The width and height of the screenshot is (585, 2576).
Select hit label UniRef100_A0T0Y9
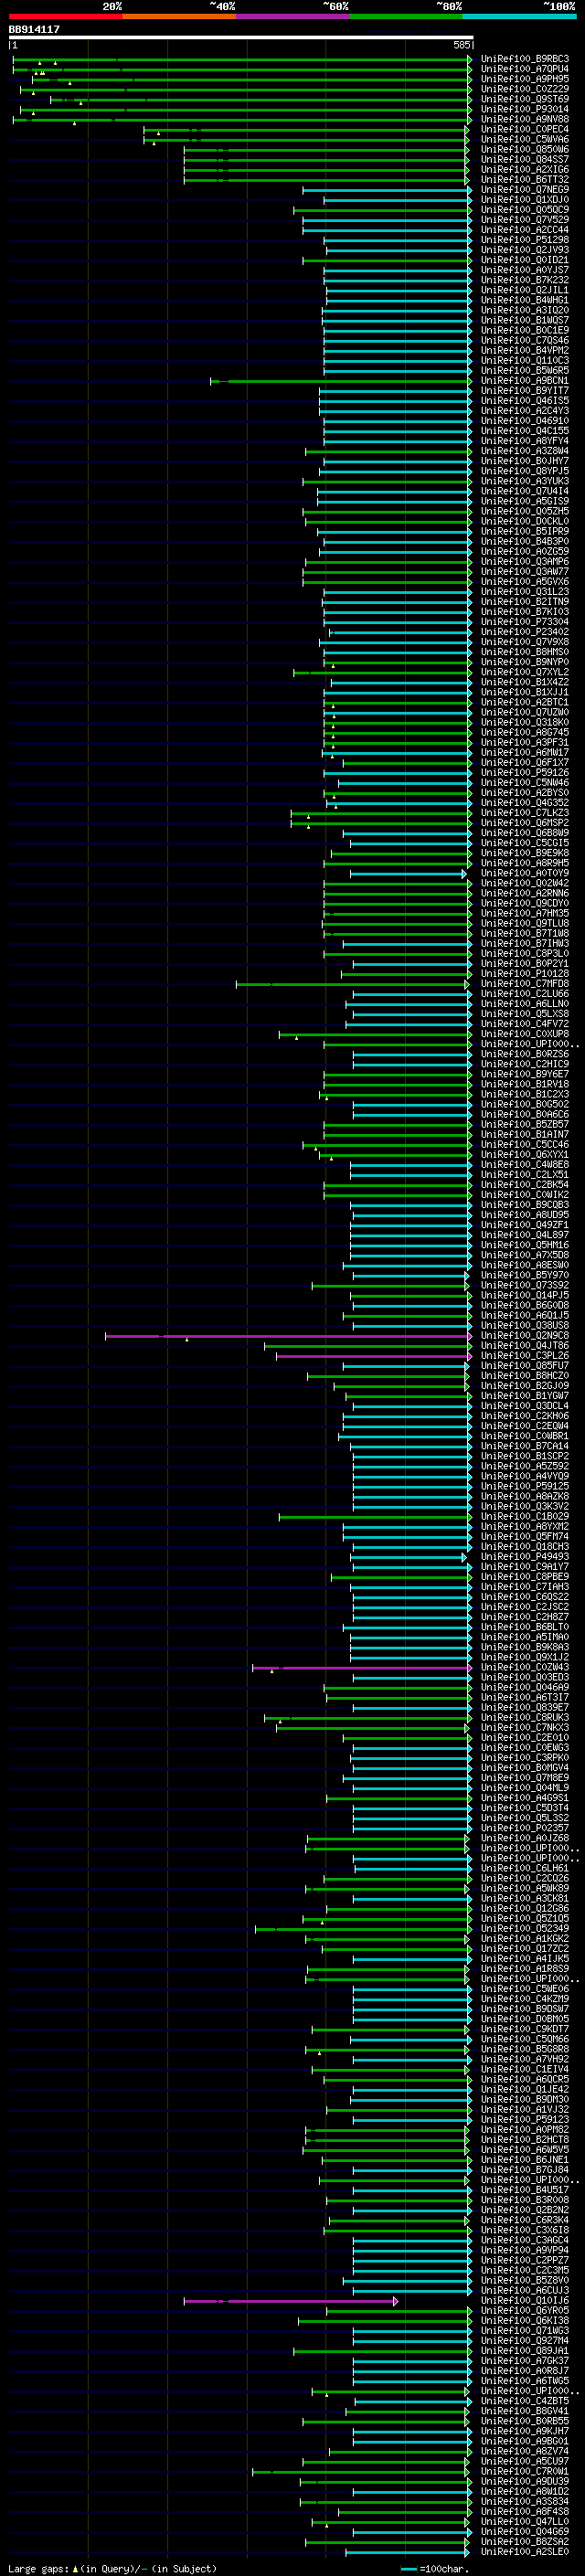(524, 873)
